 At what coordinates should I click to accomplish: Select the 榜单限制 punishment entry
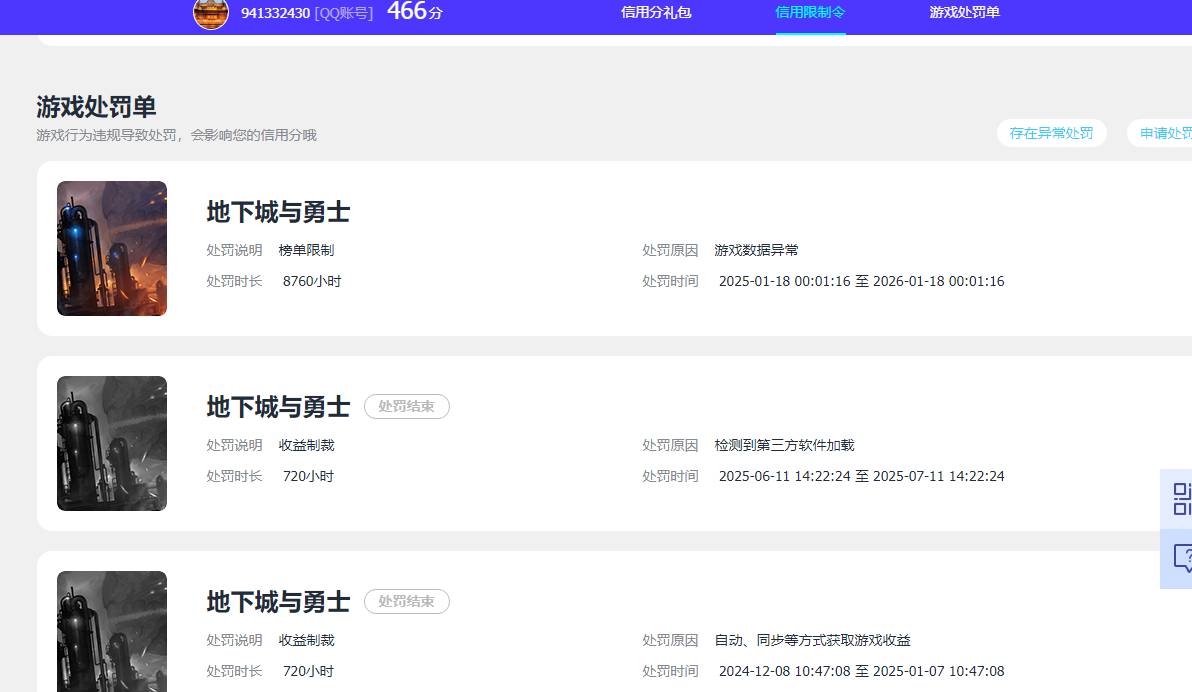310,250
